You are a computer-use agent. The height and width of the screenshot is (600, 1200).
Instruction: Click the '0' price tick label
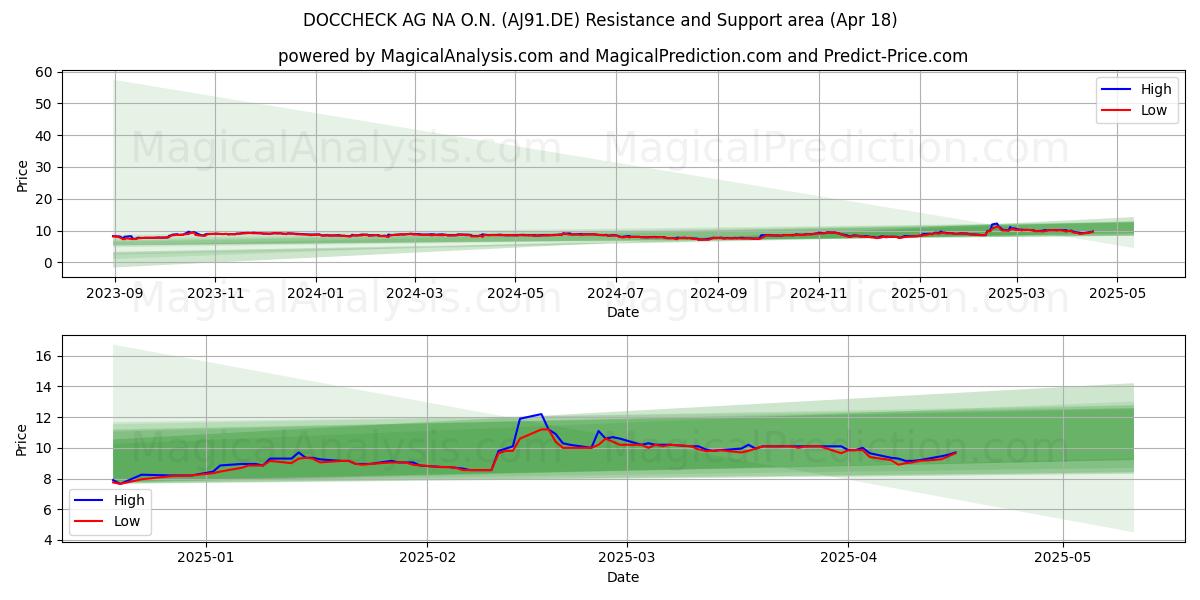click(x=48, y=263)
